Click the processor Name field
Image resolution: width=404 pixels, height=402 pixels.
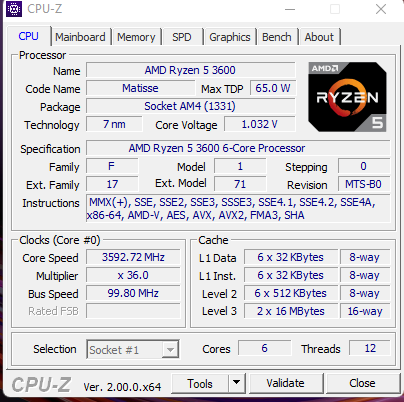(190, 70)
